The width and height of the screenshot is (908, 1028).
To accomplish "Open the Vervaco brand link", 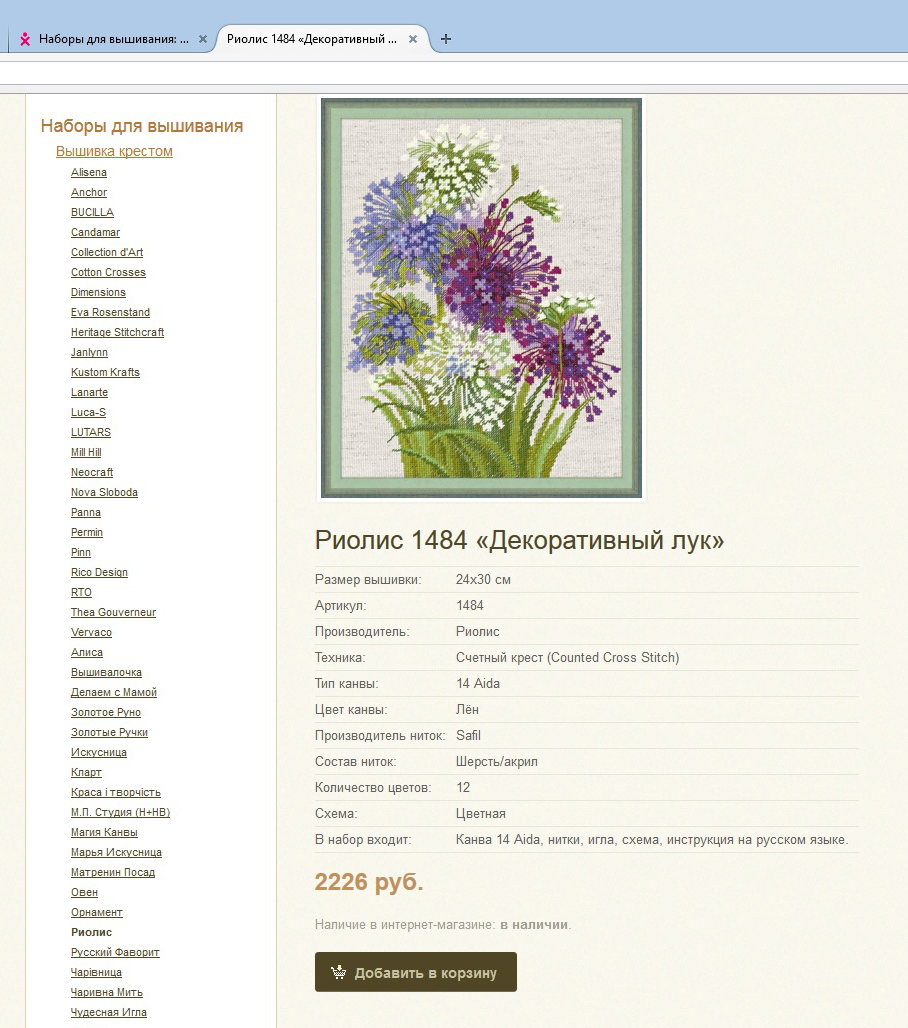I will [x=91, y=632].
